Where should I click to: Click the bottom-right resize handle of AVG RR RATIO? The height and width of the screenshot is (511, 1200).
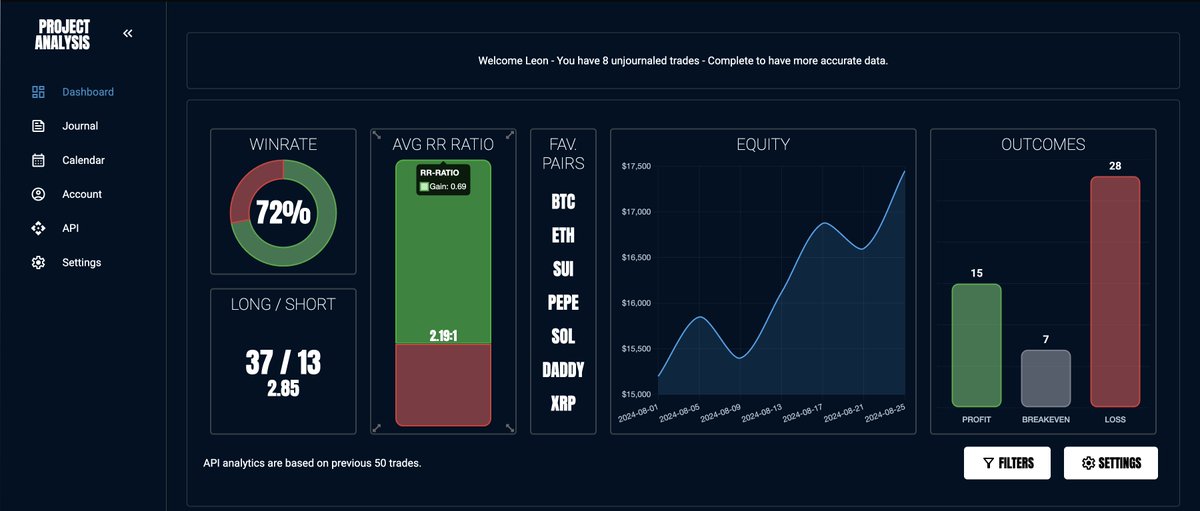[510, 428]
